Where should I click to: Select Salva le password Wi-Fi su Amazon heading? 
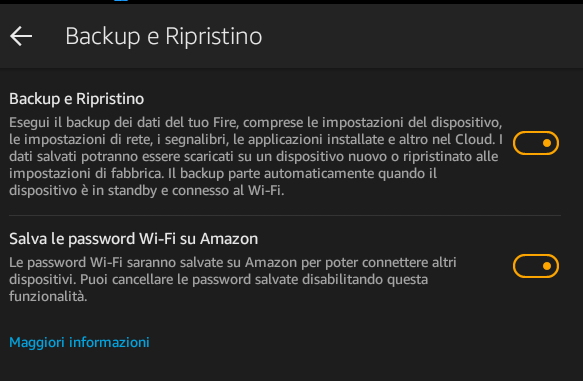tap(133, 239)
